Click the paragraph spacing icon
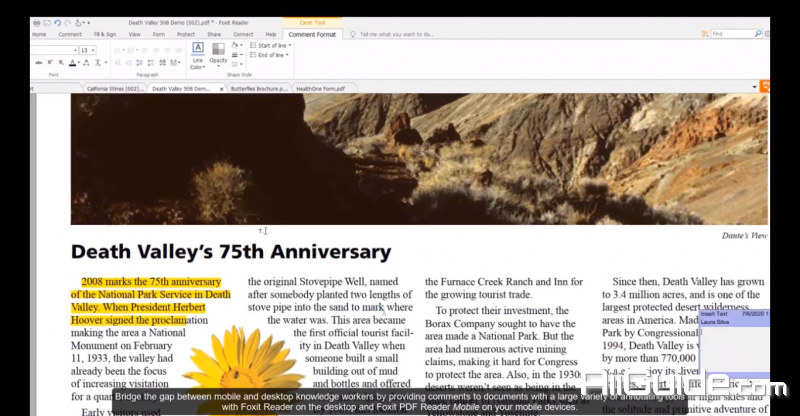The height and width of the screenshot is (416, 800). (151, 62)
